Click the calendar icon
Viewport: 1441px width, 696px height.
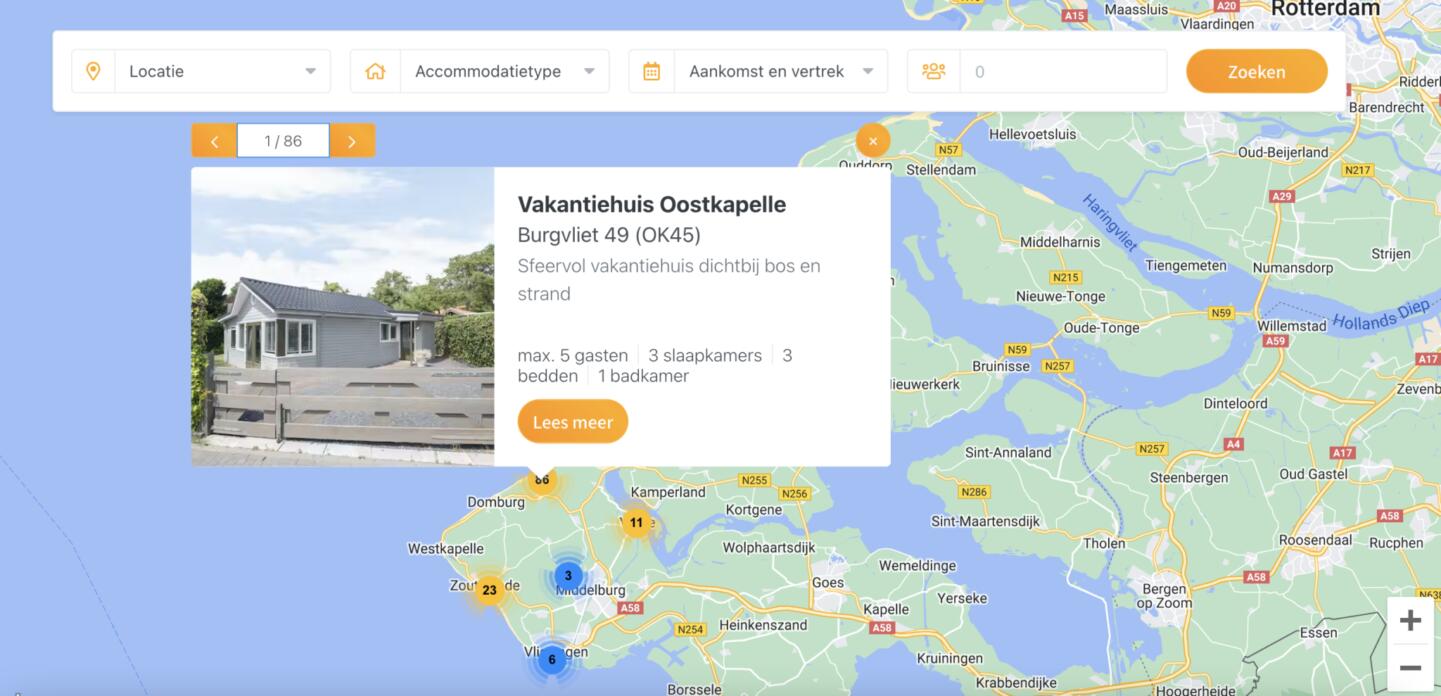[651, 71]
